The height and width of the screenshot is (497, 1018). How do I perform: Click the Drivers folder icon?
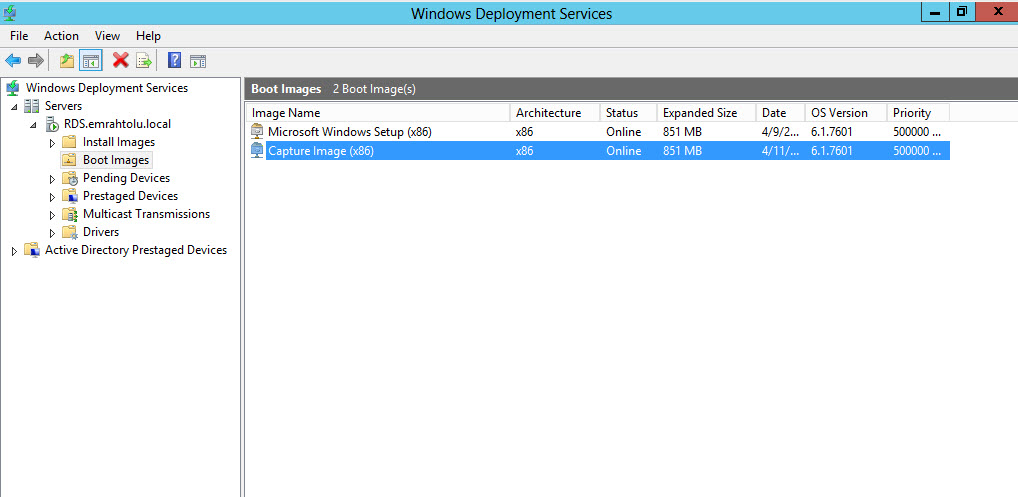[70, 232]
